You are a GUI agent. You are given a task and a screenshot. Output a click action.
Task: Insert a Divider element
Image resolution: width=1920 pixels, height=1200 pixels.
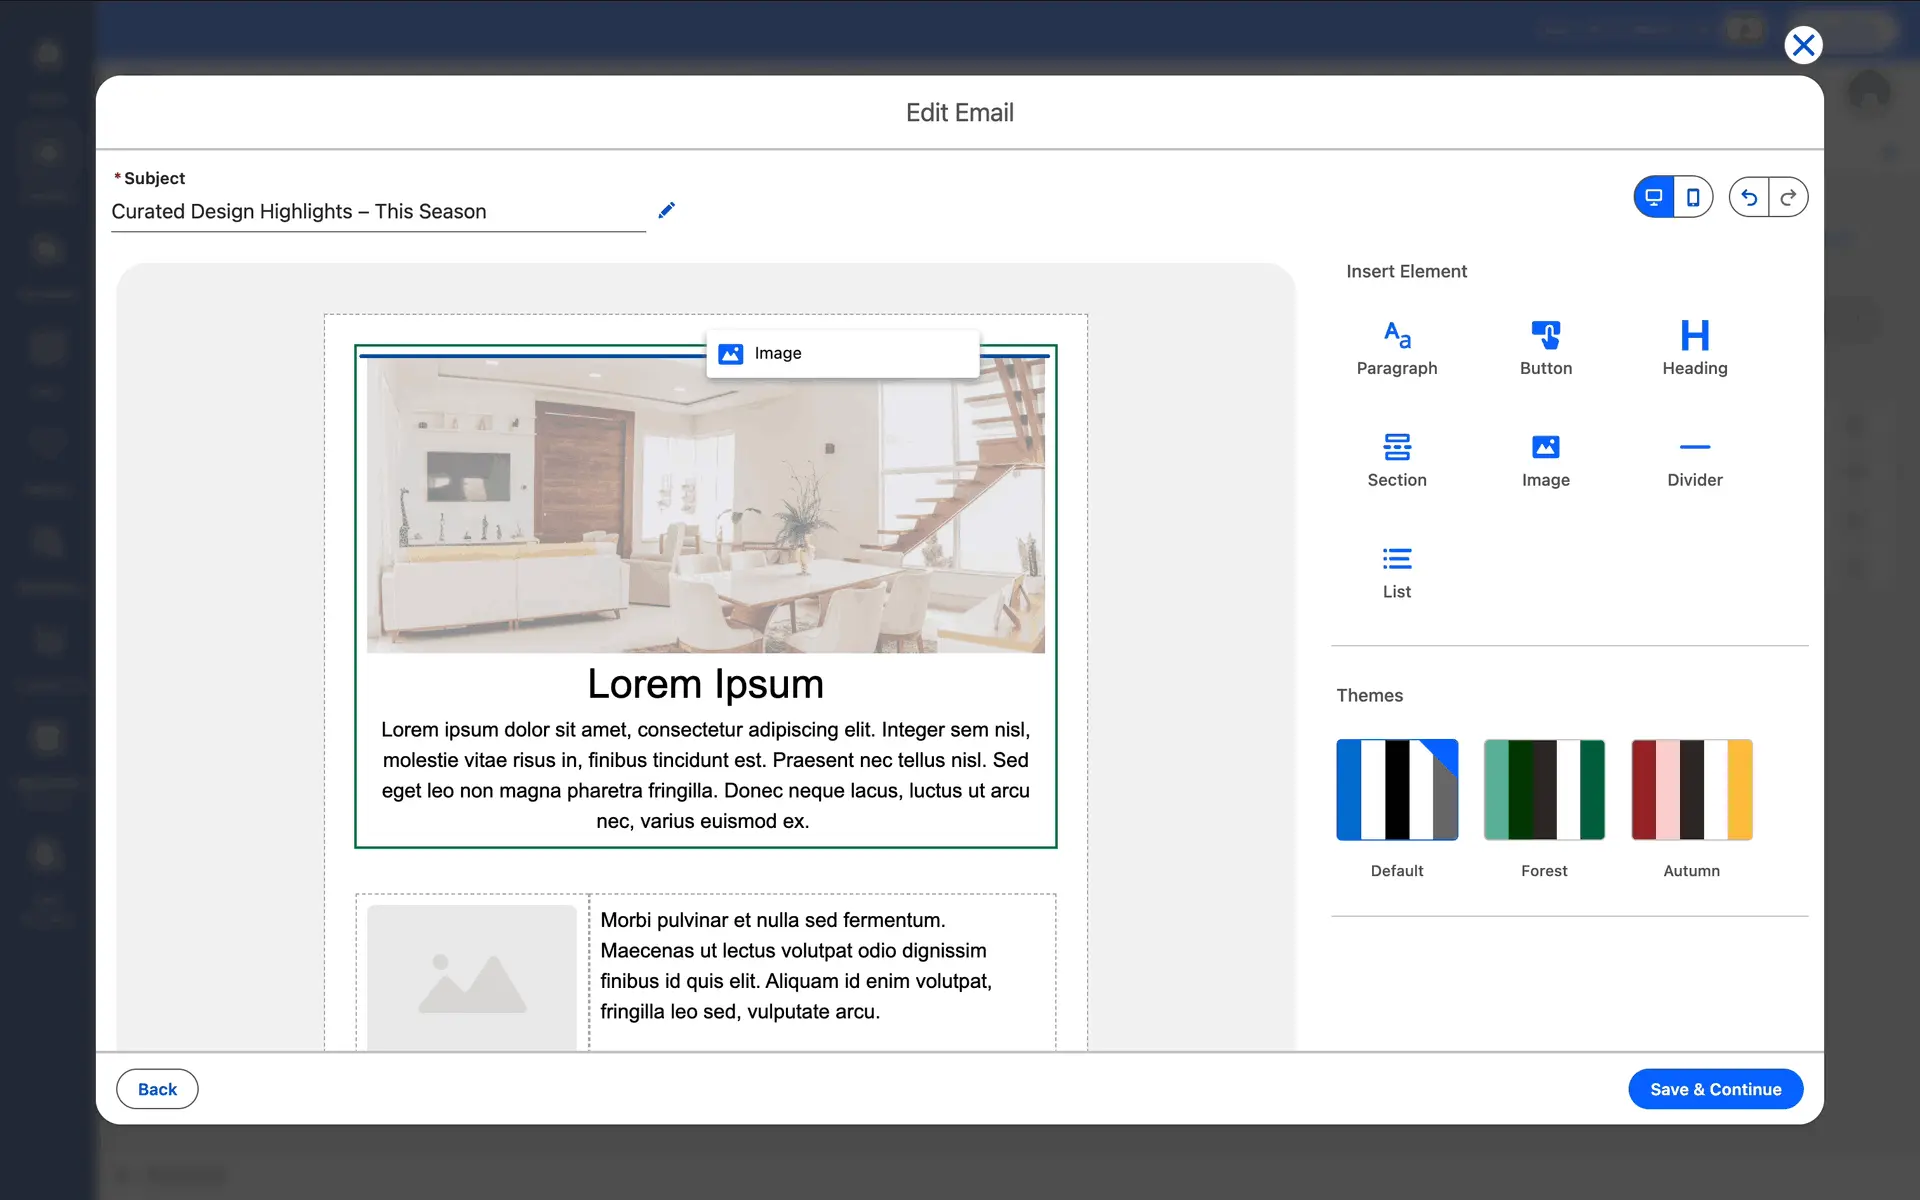click(1694, 459)
